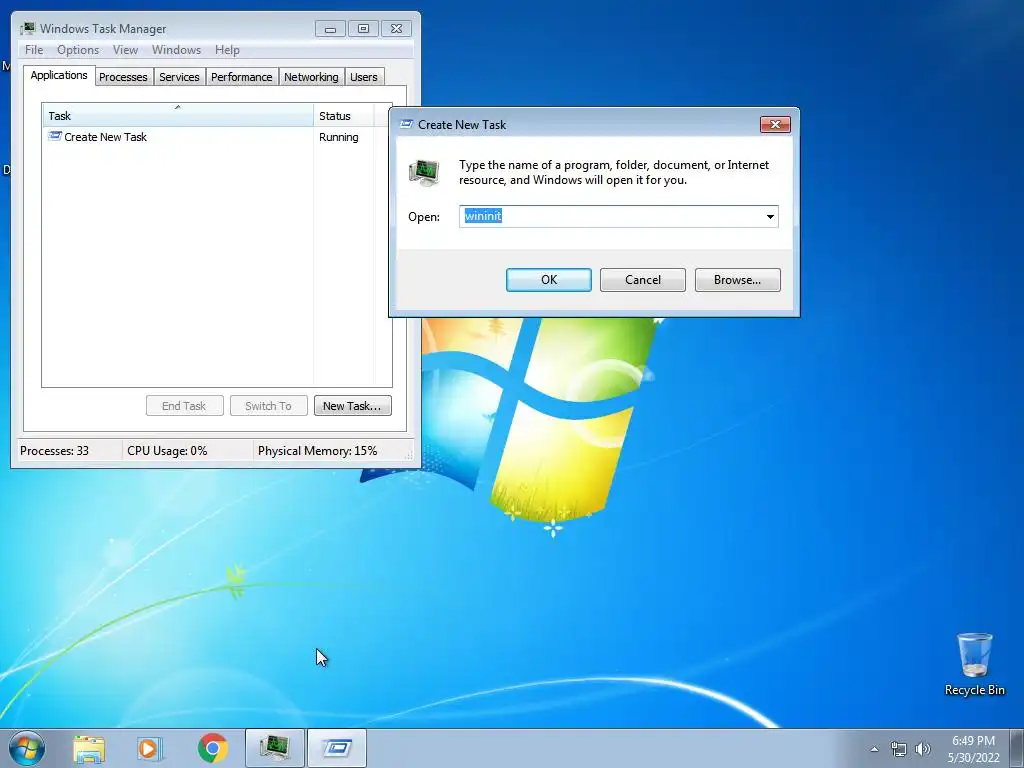Viewport: 1024px width, 768px height.
Task: Confirm with the OK button
Action: pos(549,280)
